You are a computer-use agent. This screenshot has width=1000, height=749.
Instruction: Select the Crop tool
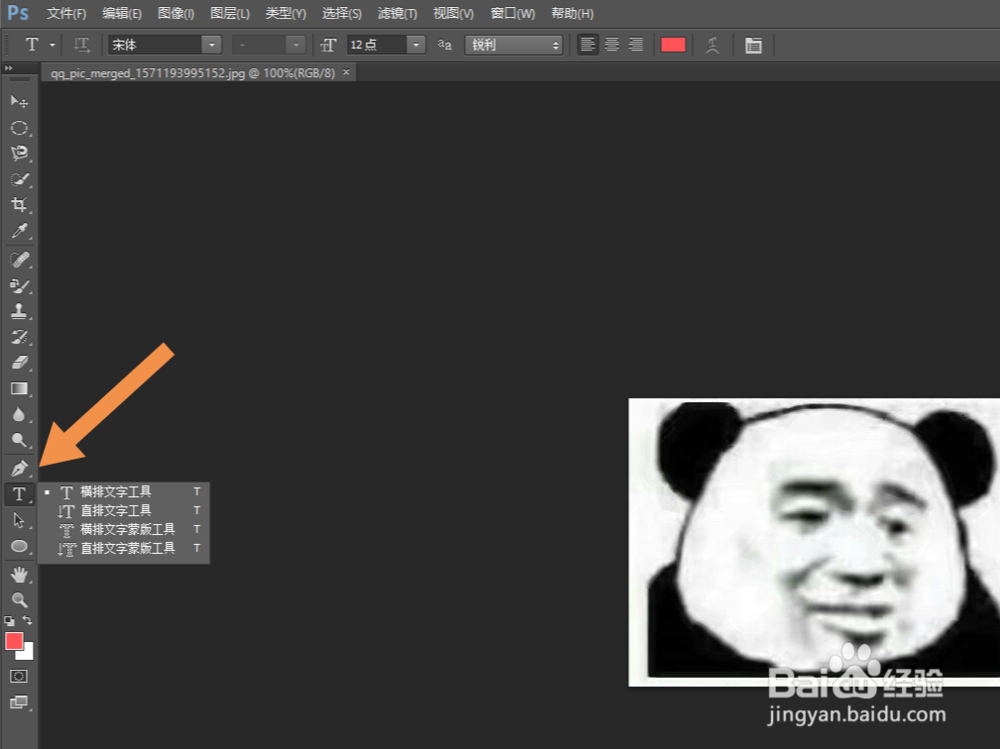click(19, 205)
